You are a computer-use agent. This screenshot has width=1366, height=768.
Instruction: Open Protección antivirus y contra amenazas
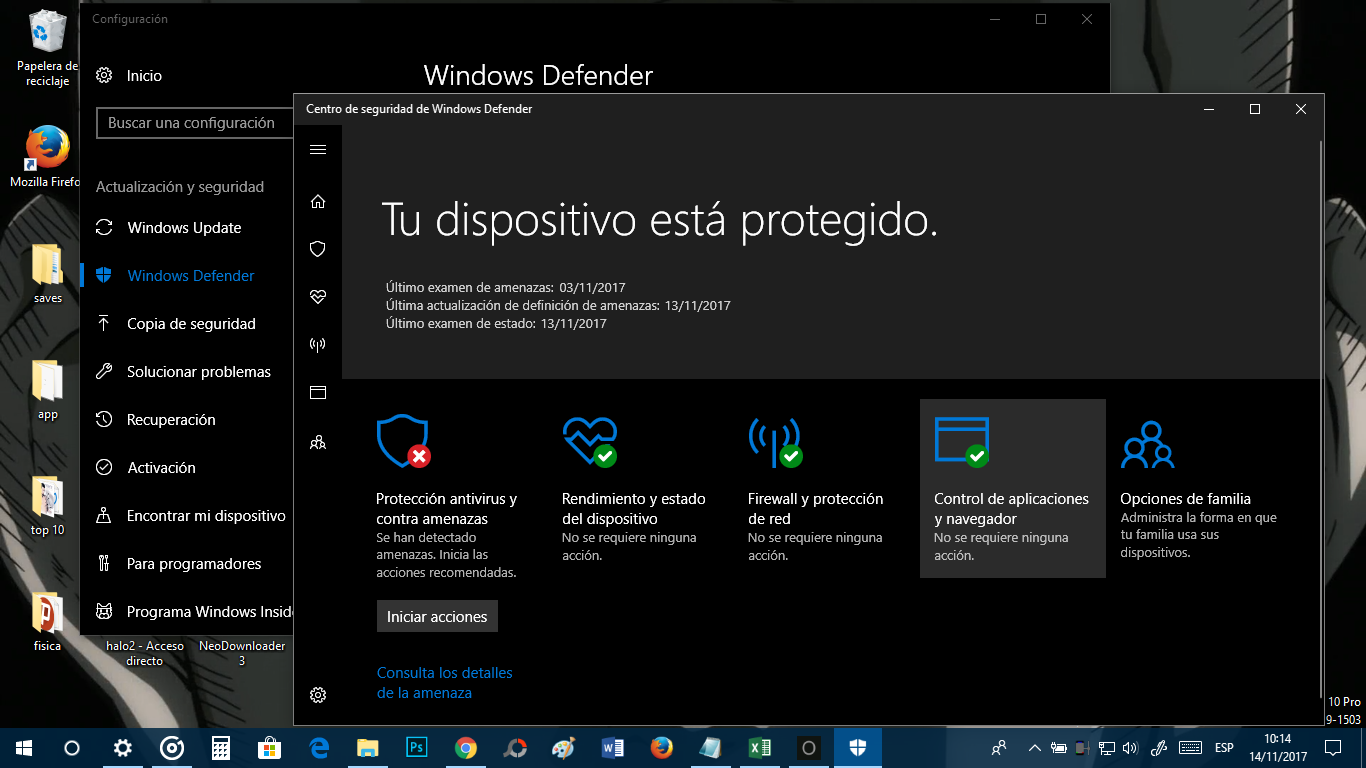pos(447,509)
